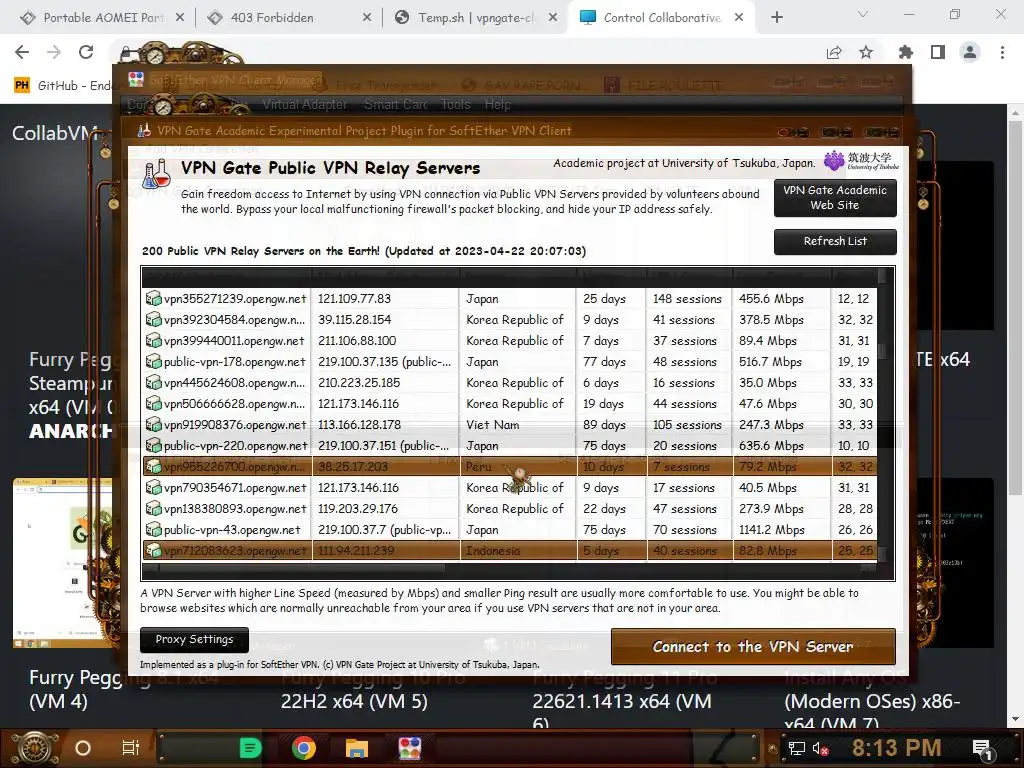The height and width of the screenshot is (768, 1024).
Task: Select the Peru server row 38.25.17.203
Action: pyautogui.click(x=509, y=466)
